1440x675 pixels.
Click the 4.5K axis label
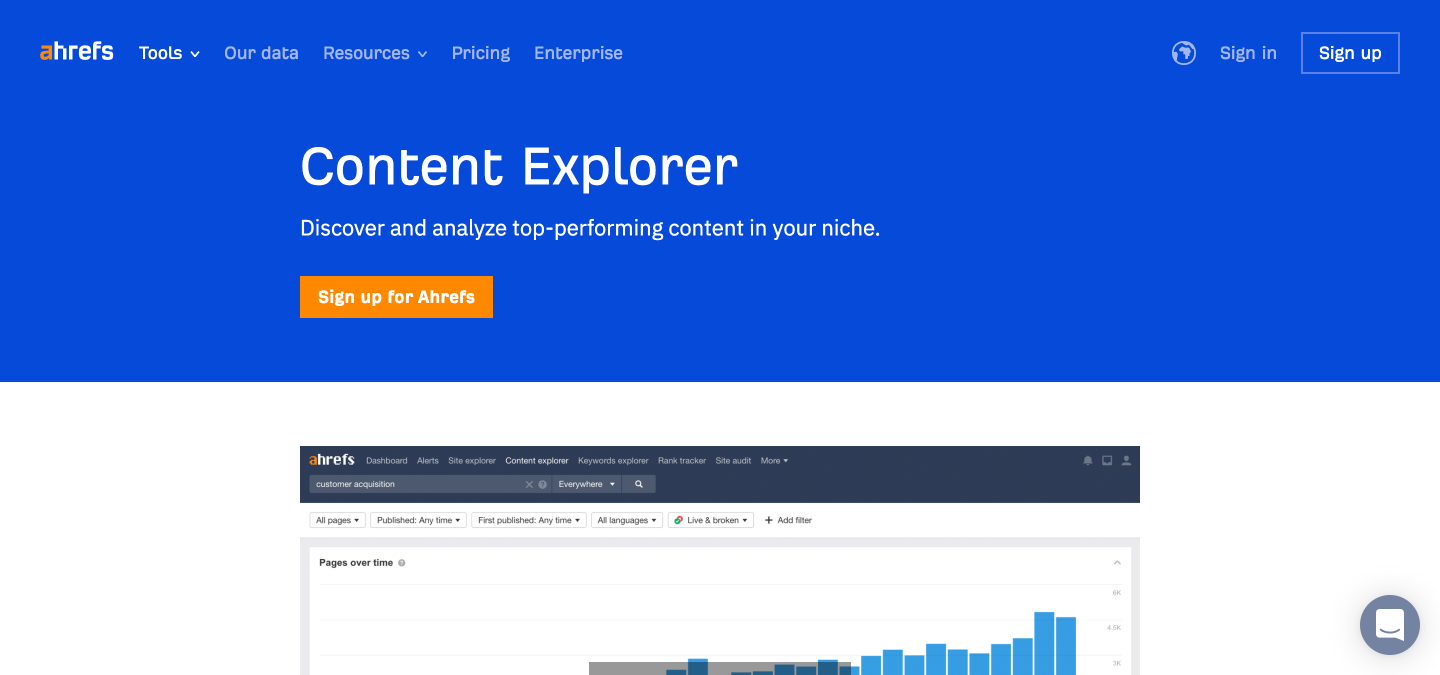(x=1114, y=628)
